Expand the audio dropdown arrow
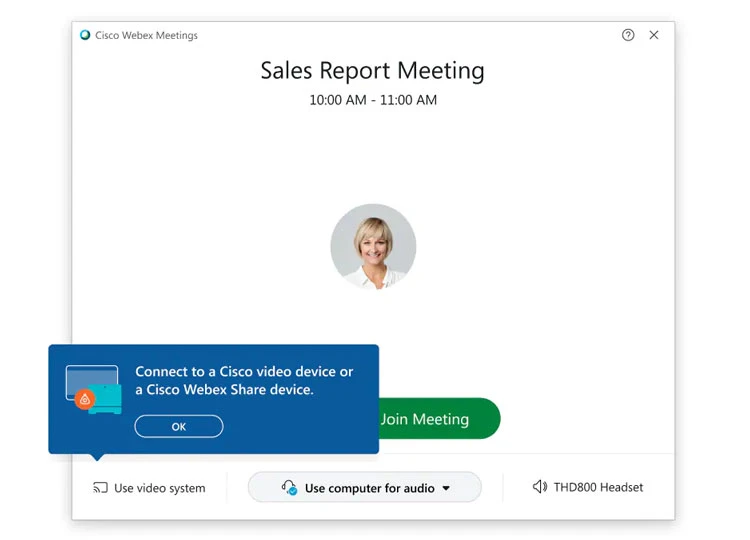 pos(446,488)
